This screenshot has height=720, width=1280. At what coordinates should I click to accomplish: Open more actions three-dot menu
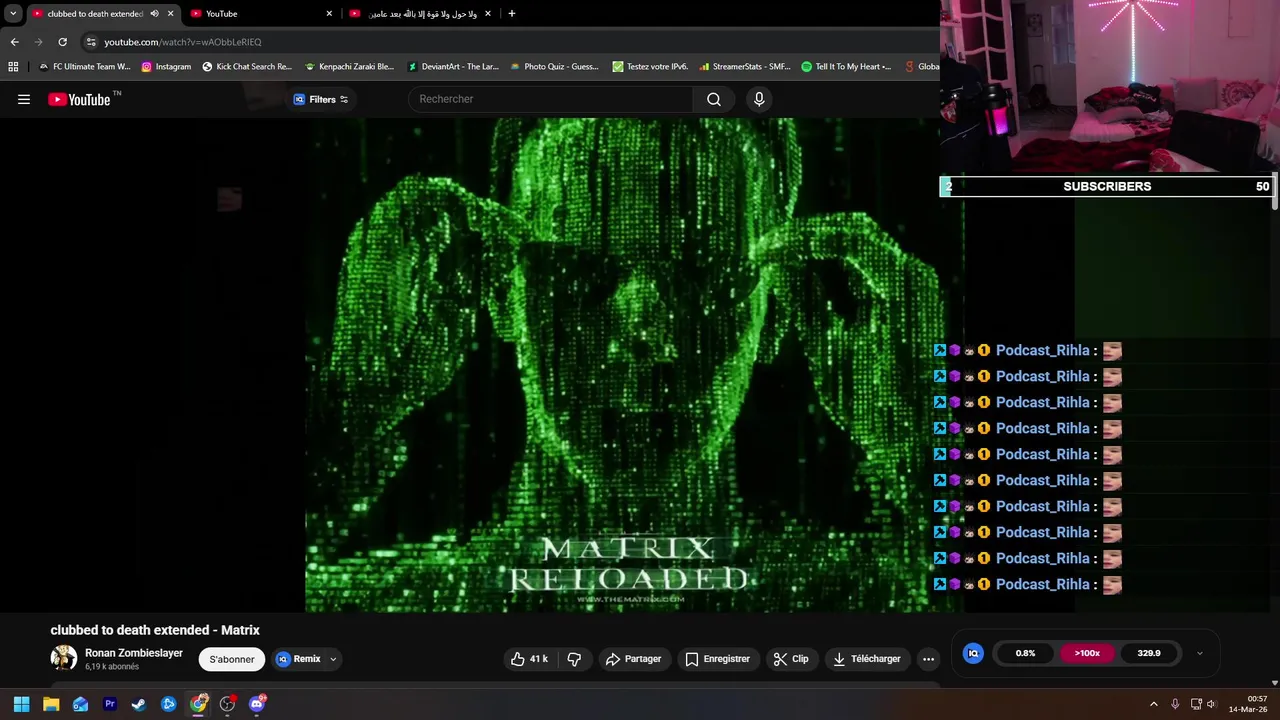click(x=928, y=659)
